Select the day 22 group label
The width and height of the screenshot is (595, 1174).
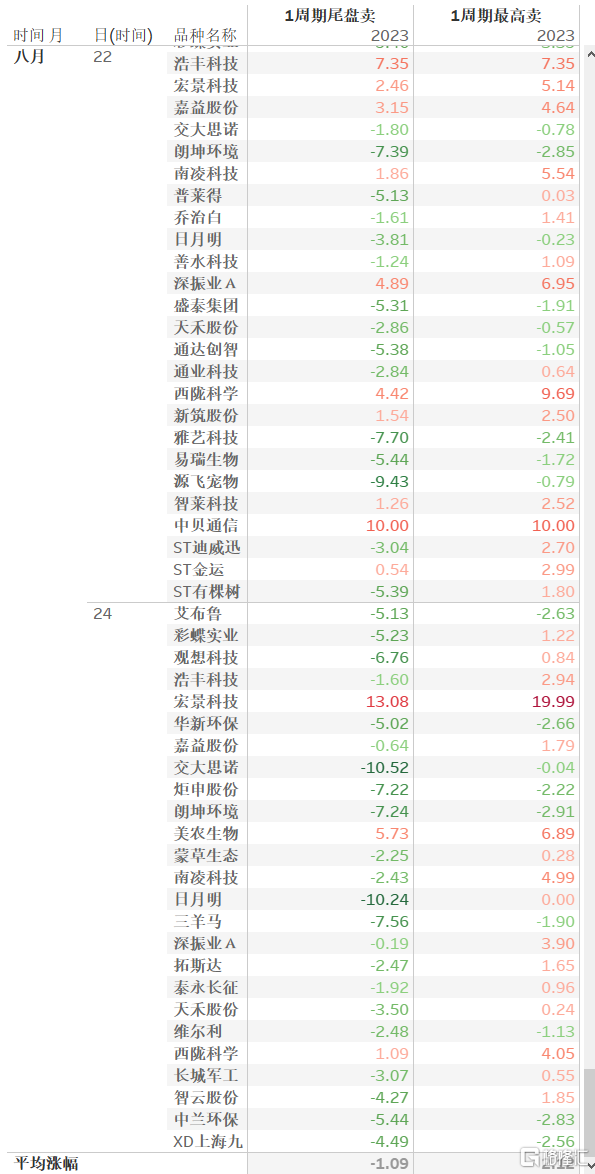pyautogui.click(x=103, y=57)
